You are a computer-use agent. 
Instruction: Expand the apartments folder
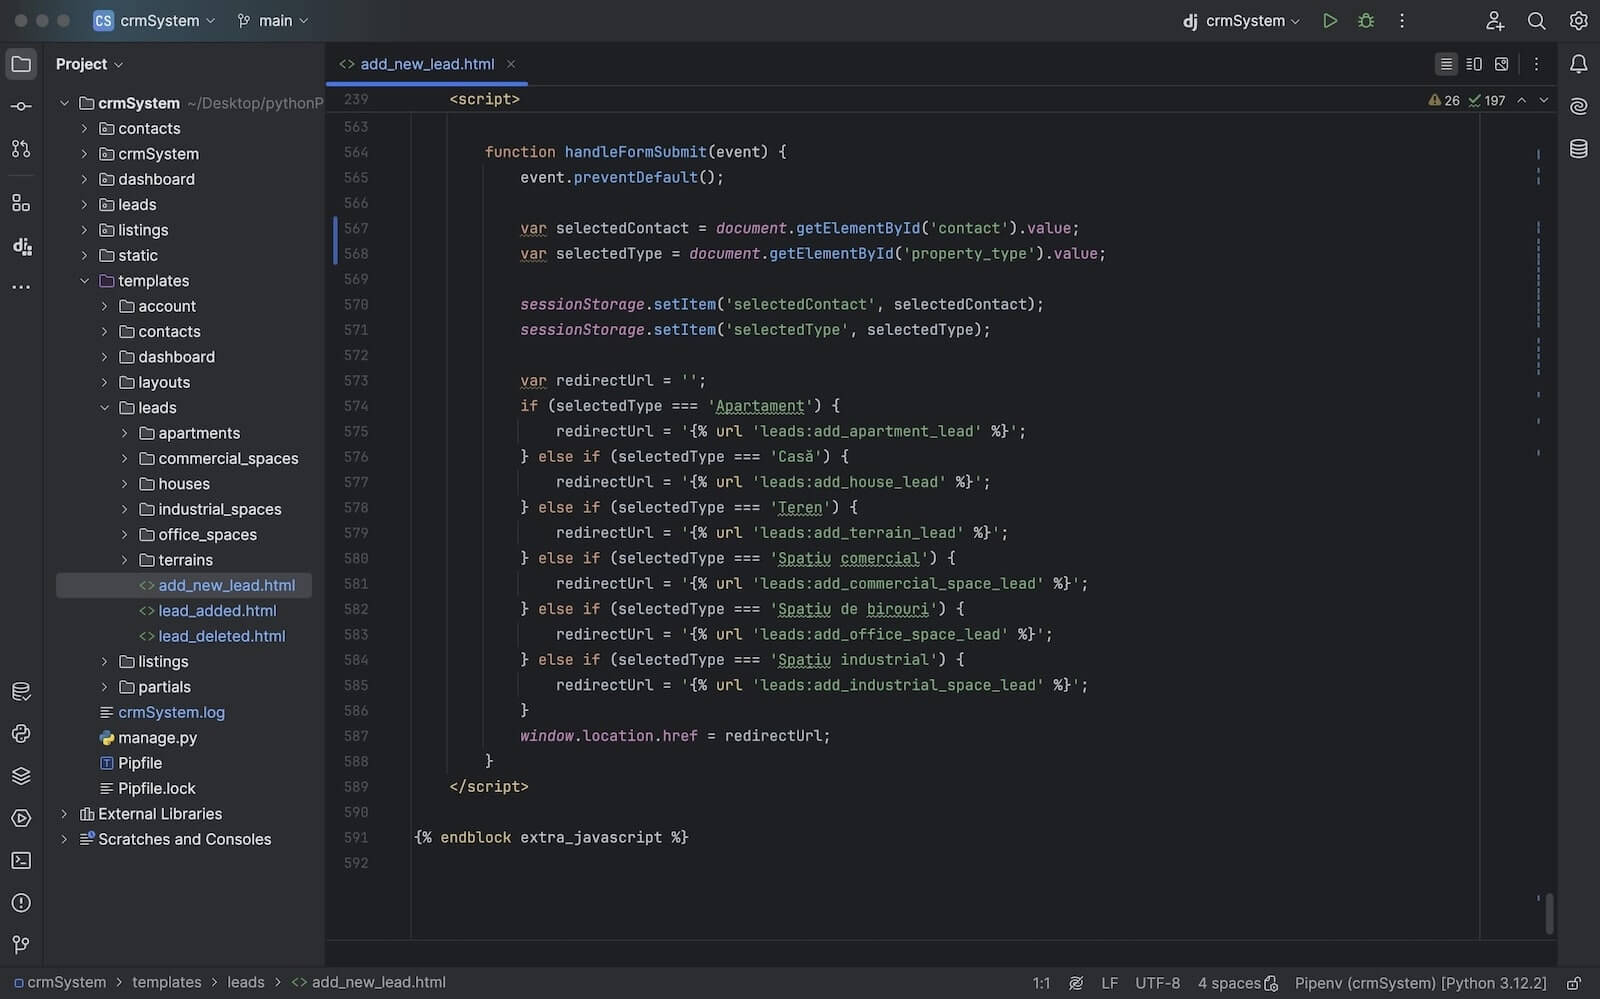124,433
